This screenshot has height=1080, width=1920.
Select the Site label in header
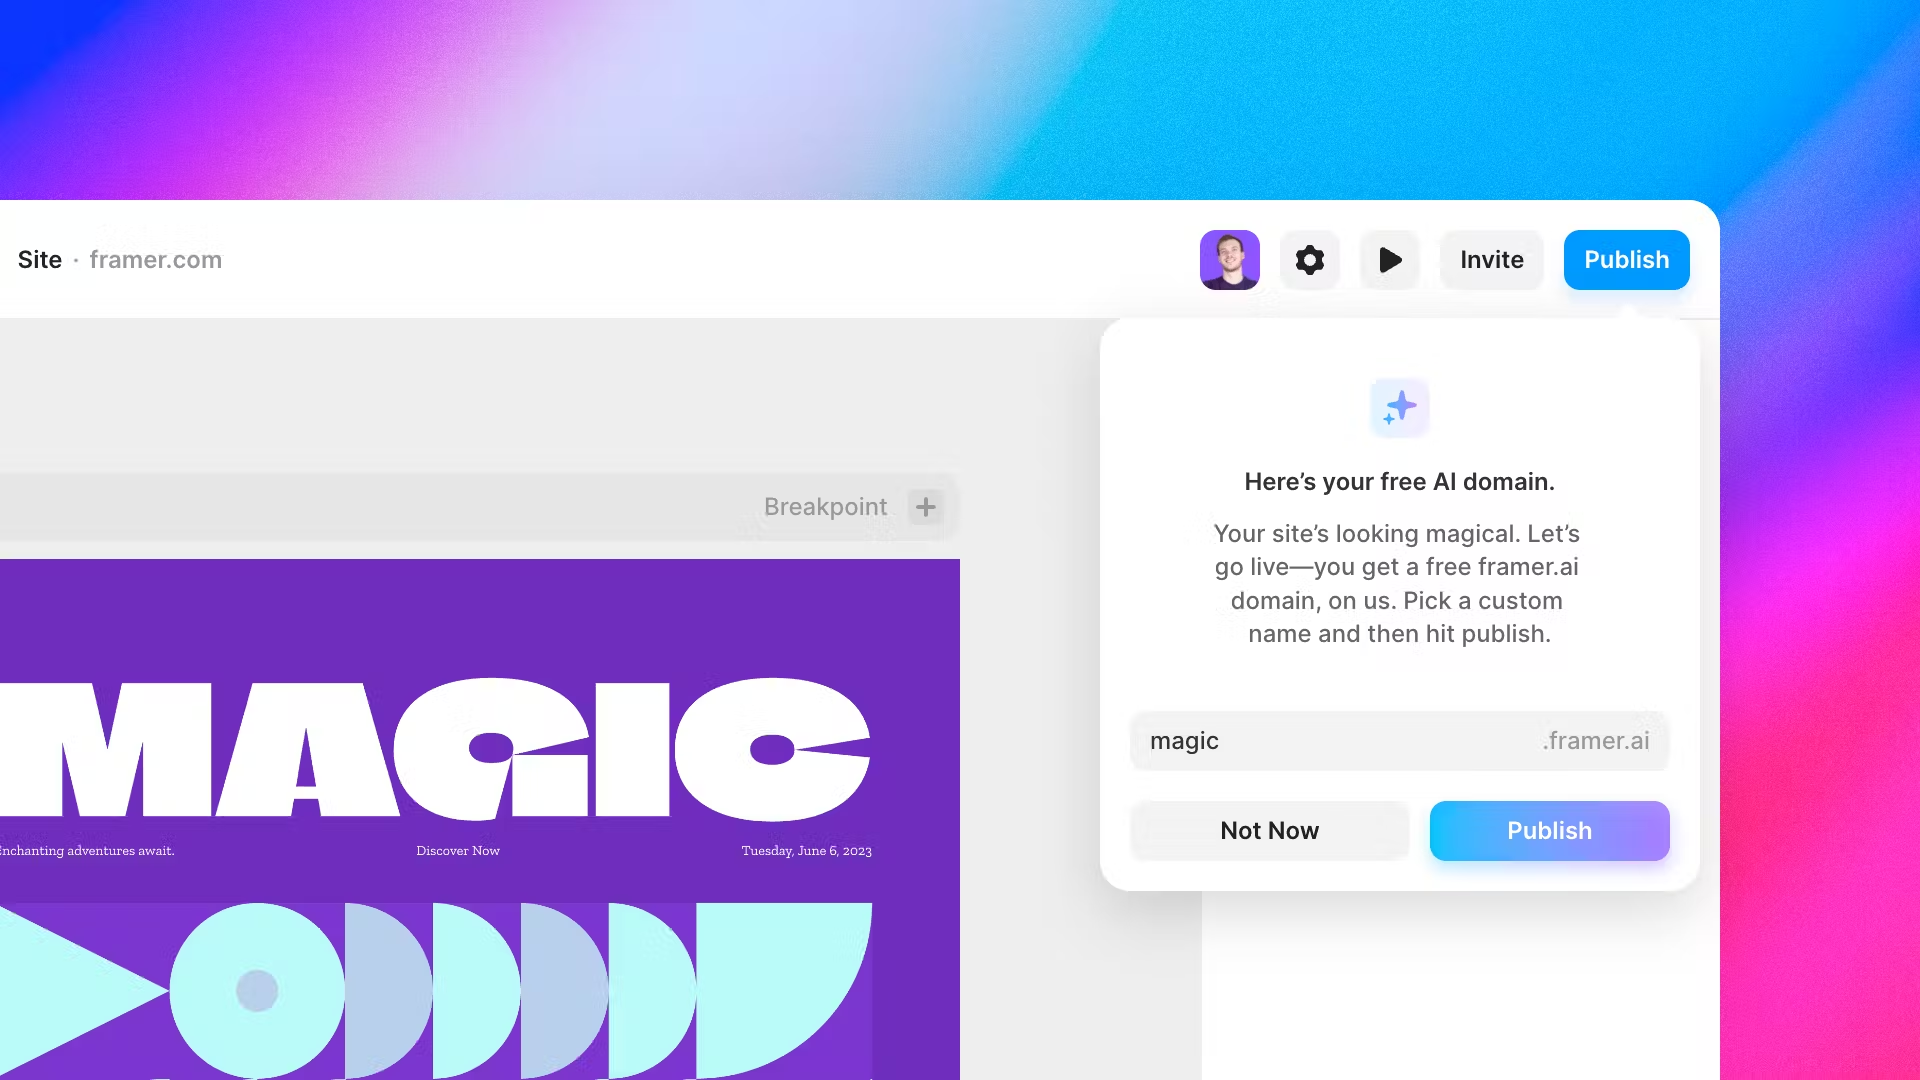click(40, 260)
